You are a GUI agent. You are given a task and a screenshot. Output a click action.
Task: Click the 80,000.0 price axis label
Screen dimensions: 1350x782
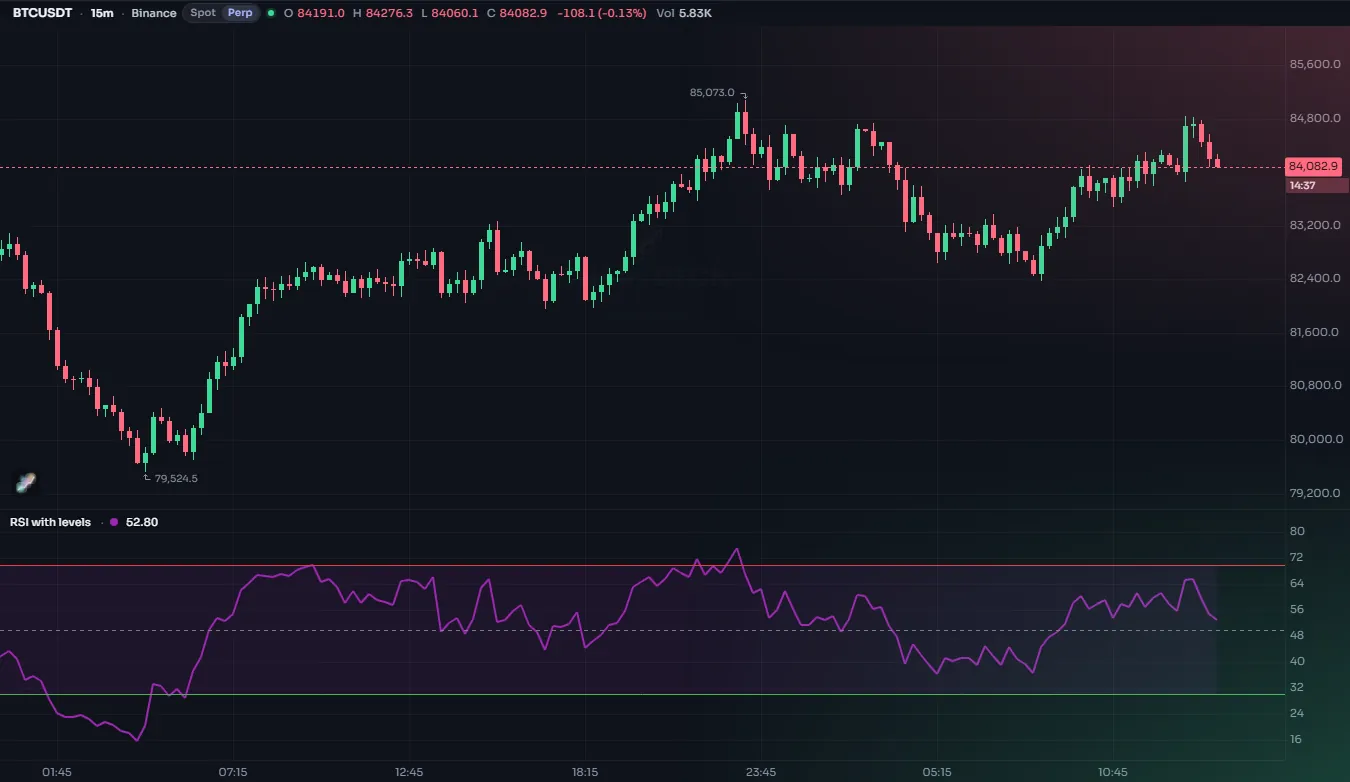point(1315,439)
